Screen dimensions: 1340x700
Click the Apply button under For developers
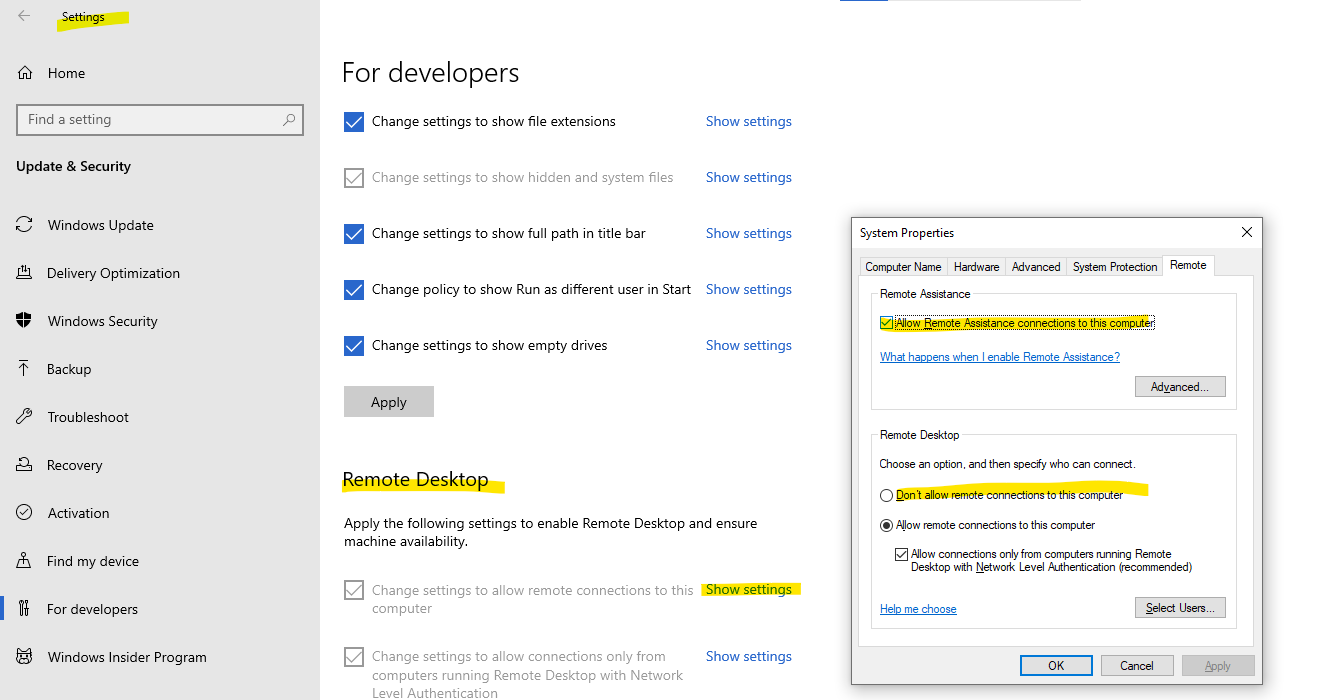[x=389, y=402]
